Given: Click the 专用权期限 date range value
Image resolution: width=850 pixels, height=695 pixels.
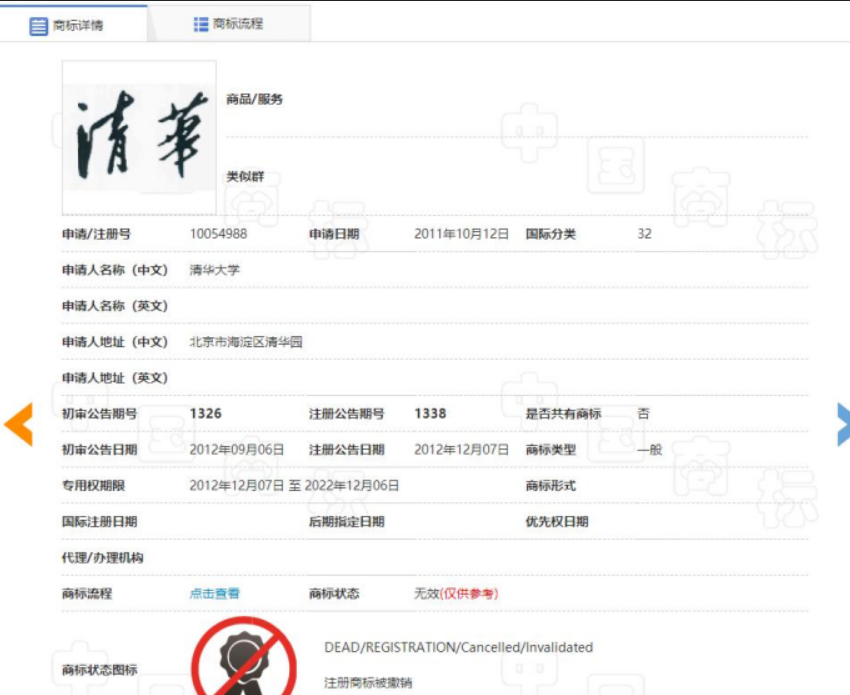Looking at the screenshot, I should point(294,486).
